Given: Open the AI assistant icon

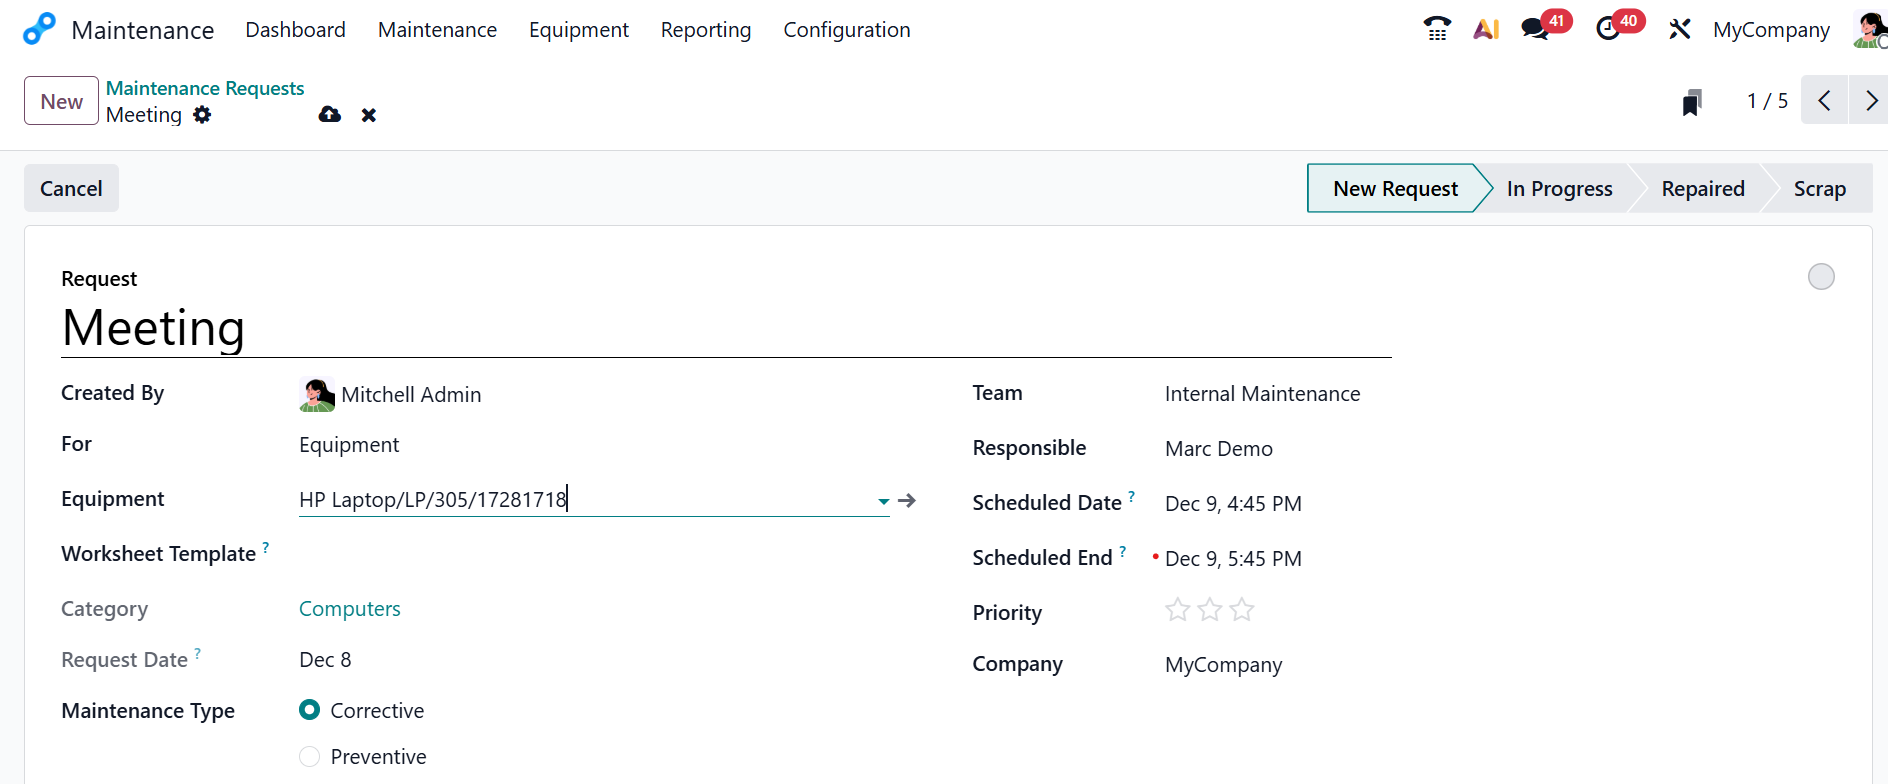Looking at the screenshot, I should pyautogui.click(x=1486, y=29).
